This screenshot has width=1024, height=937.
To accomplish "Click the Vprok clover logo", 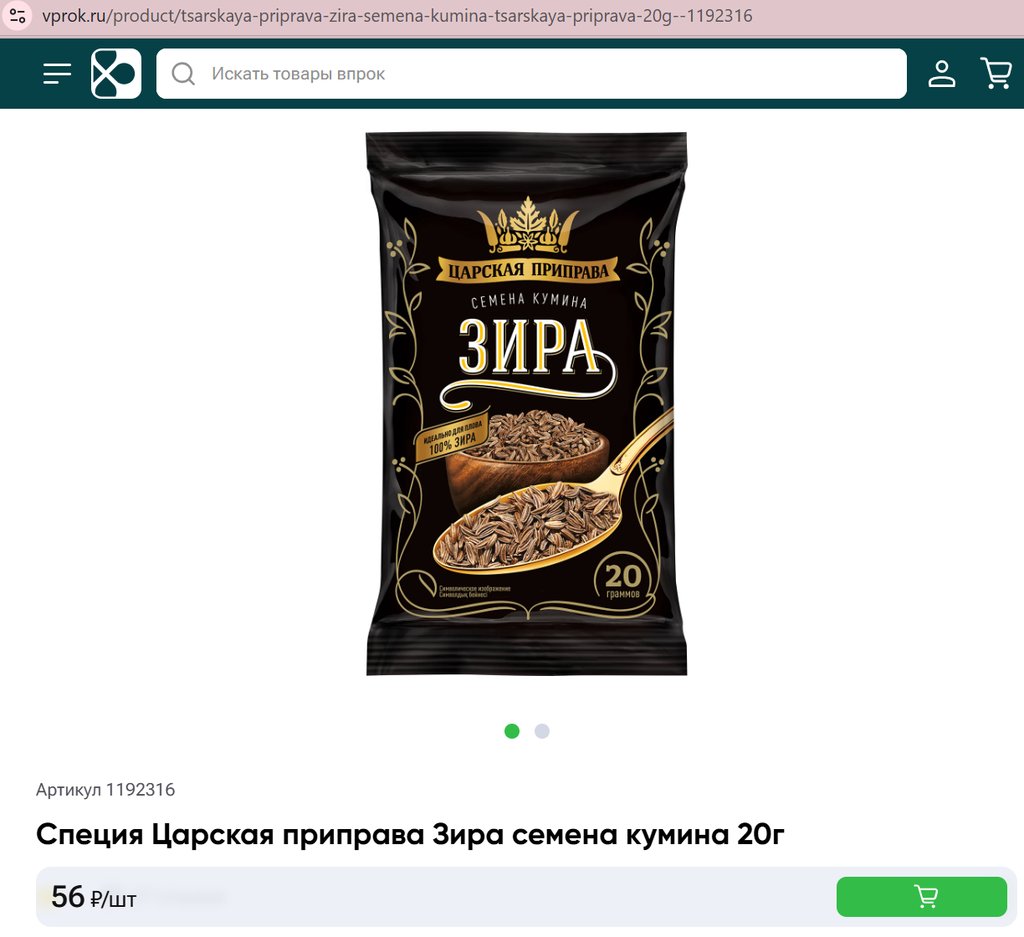I will point(116,74).
